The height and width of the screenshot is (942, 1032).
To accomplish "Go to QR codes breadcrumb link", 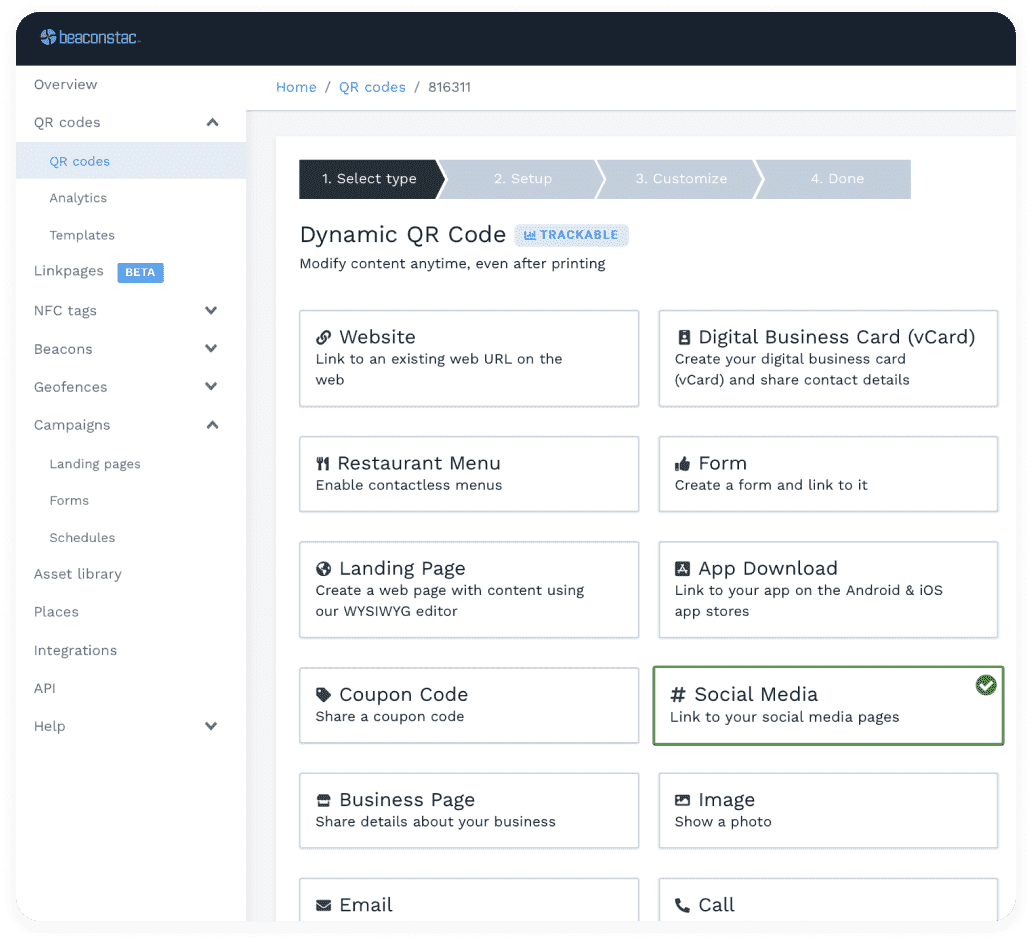I will pos(373,87).
